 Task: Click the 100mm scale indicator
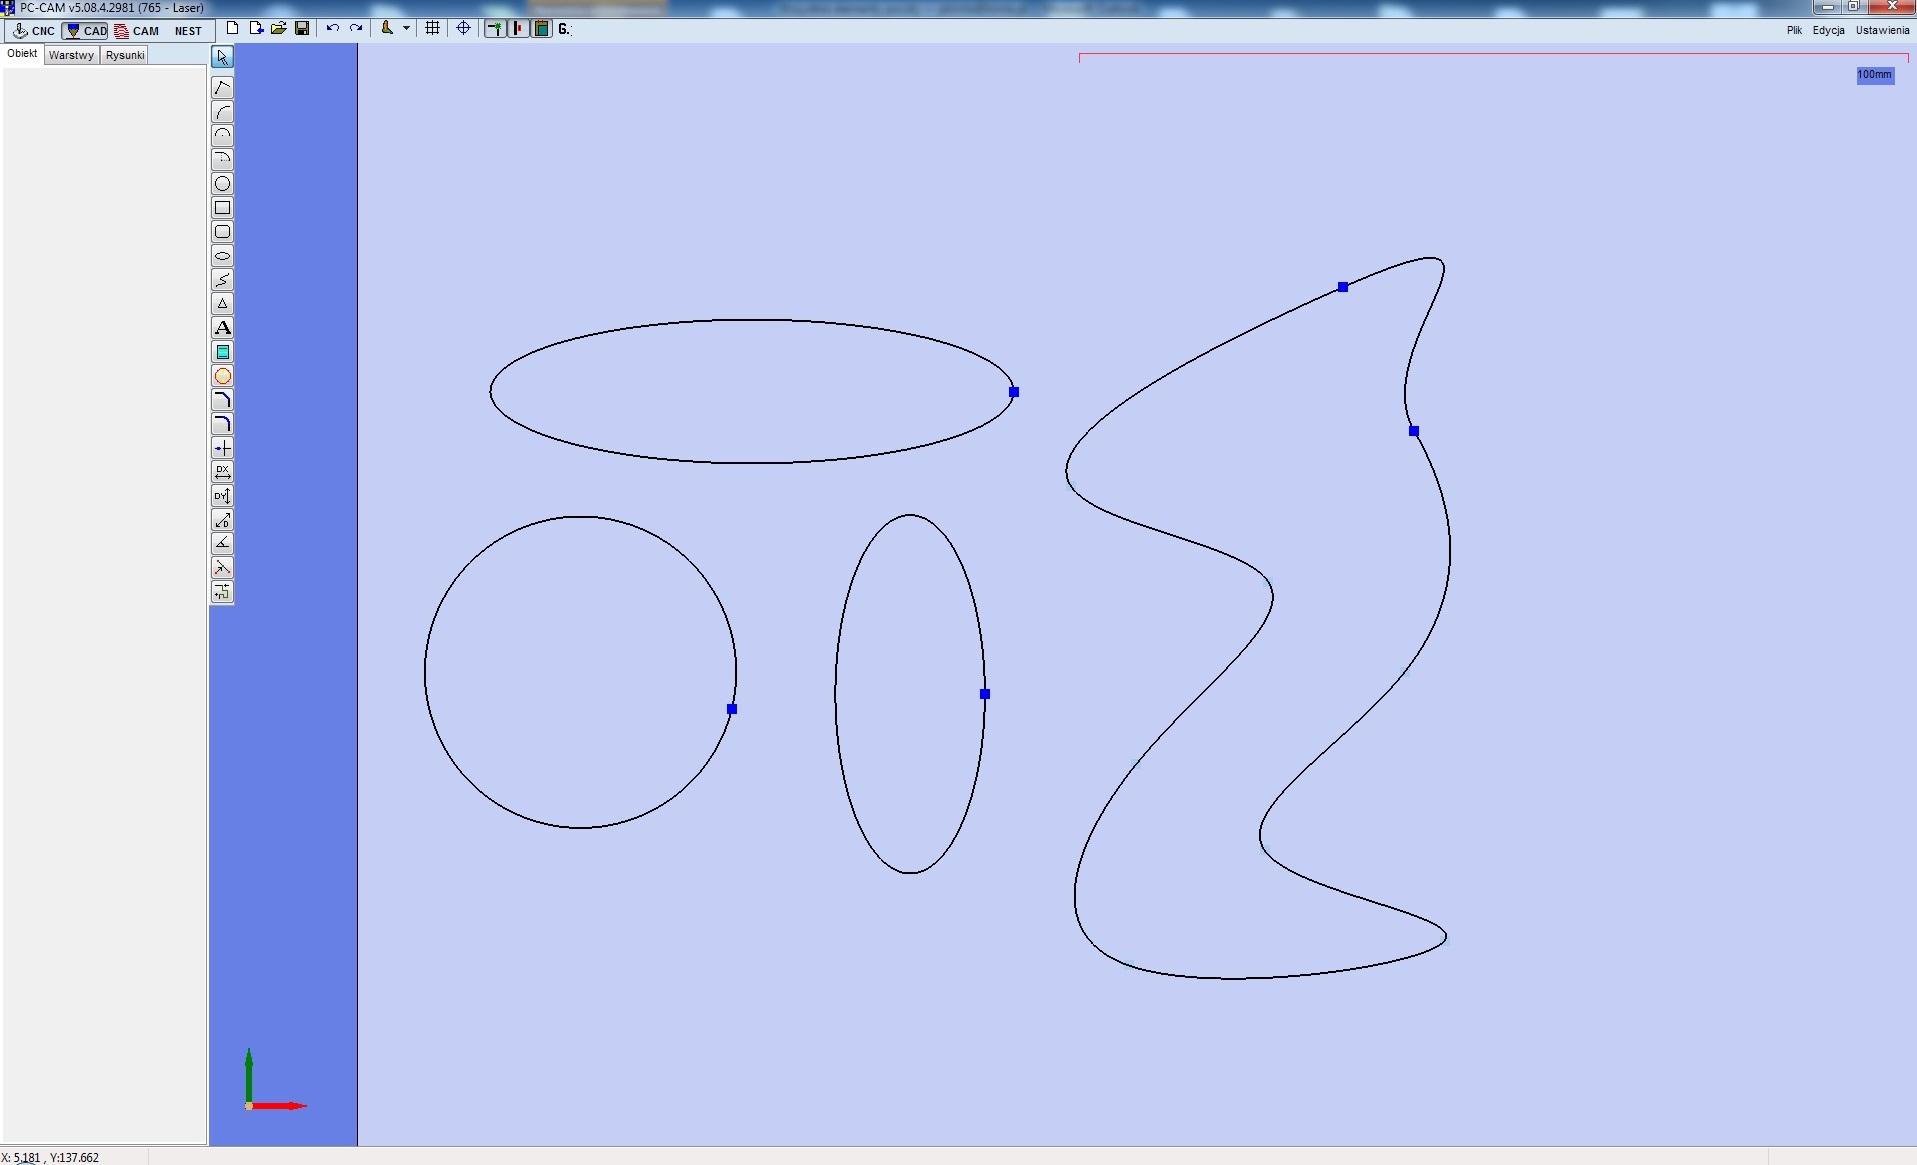[x=1875, y=75]
